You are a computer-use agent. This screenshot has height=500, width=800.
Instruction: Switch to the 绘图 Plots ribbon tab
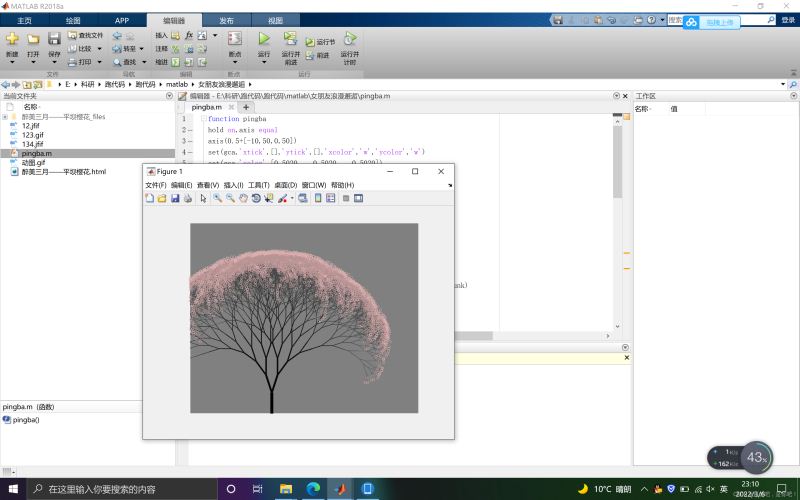(73, 20)
